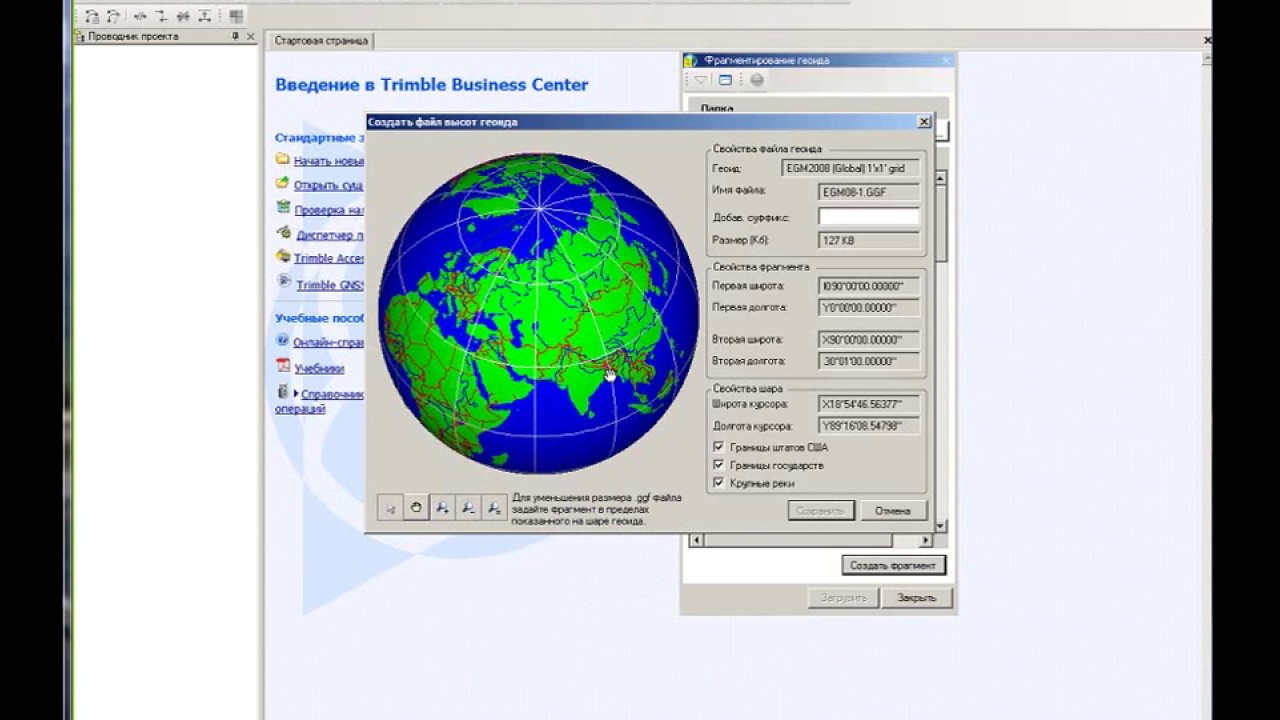Open the Начать новый link

329,161
